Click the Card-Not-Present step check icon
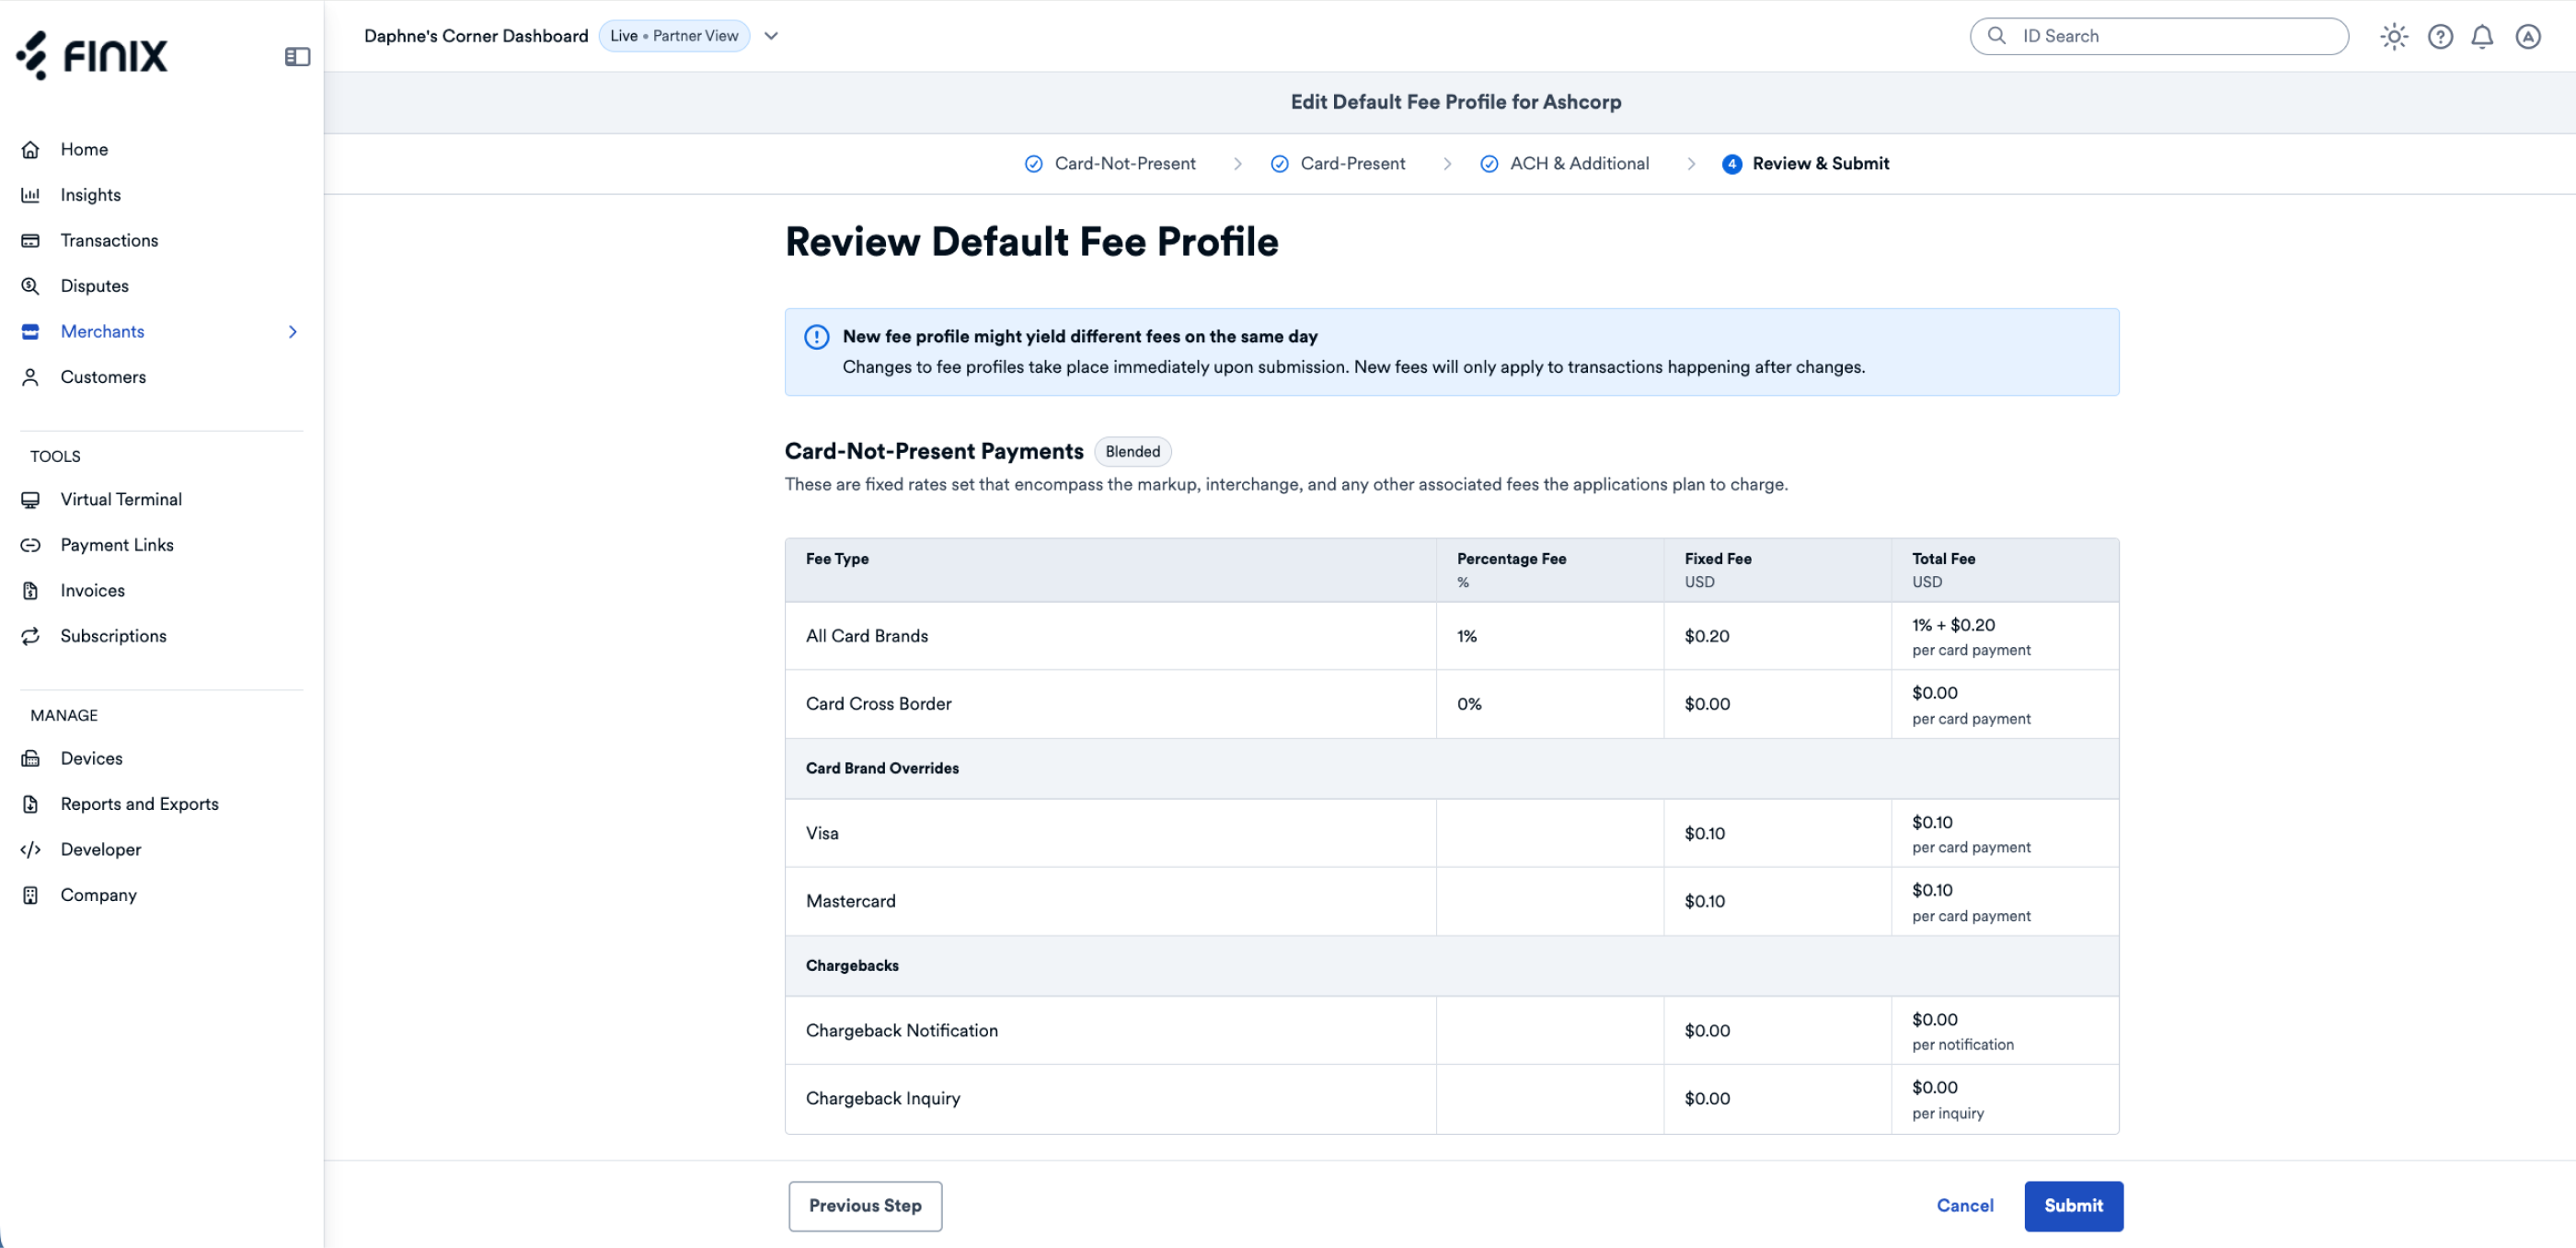Image resolution: width=2576 pixels, height=1248 pixels. point(1033,164)
